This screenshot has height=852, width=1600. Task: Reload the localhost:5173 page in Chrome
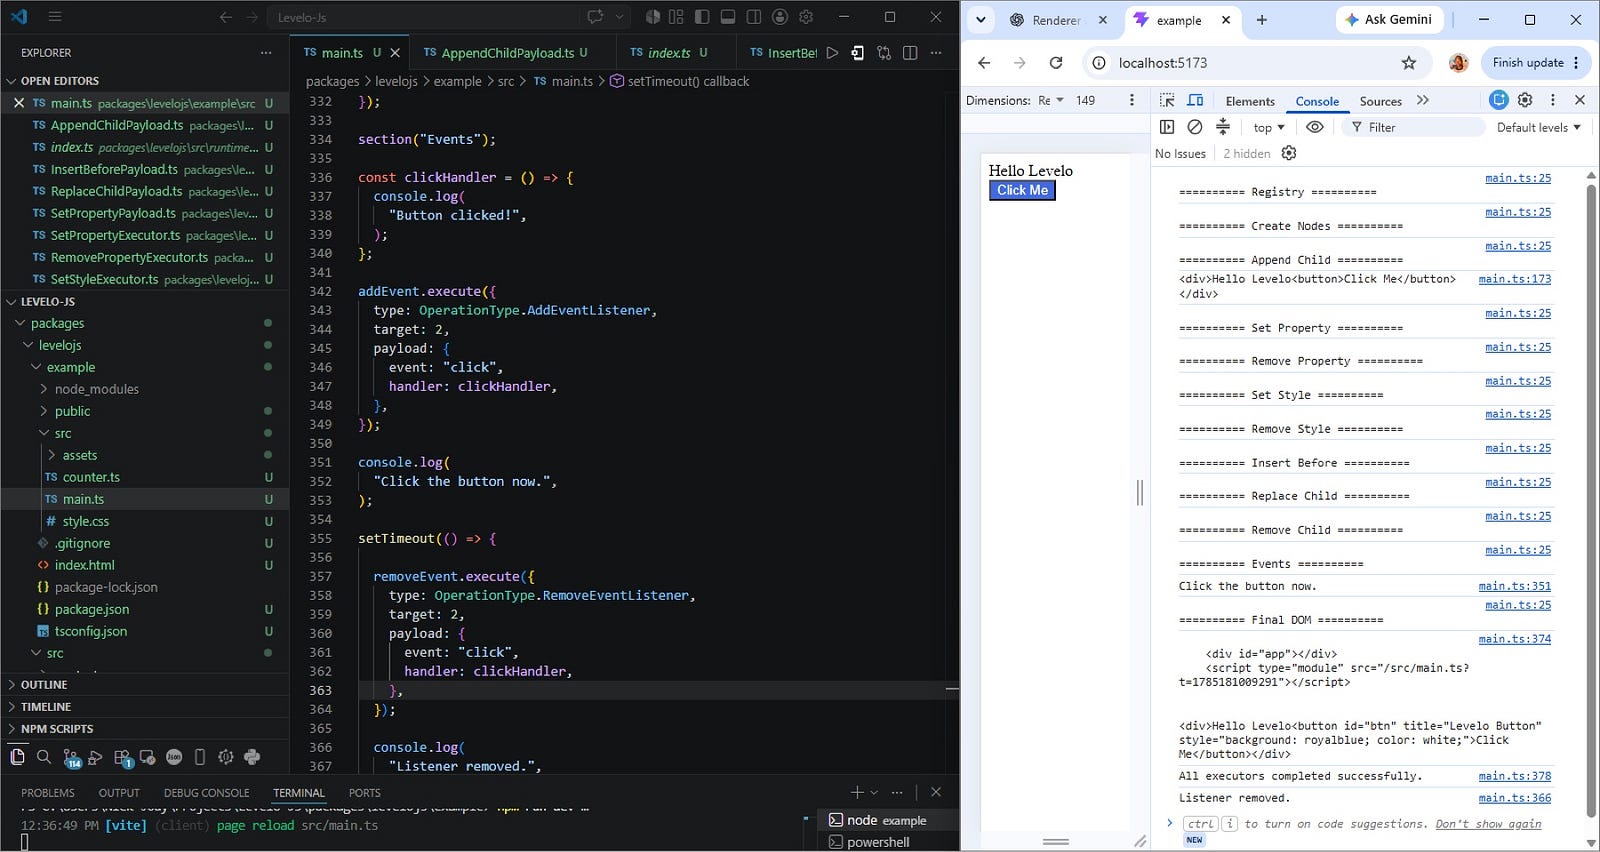coord(1056,62)
